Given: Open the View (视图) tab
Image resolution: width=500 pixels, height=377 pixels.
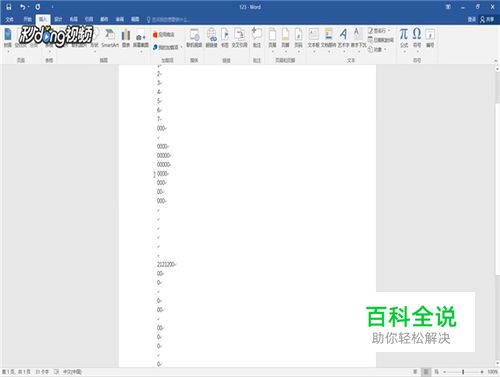Looking at the screenshot, I should (135, 19).
